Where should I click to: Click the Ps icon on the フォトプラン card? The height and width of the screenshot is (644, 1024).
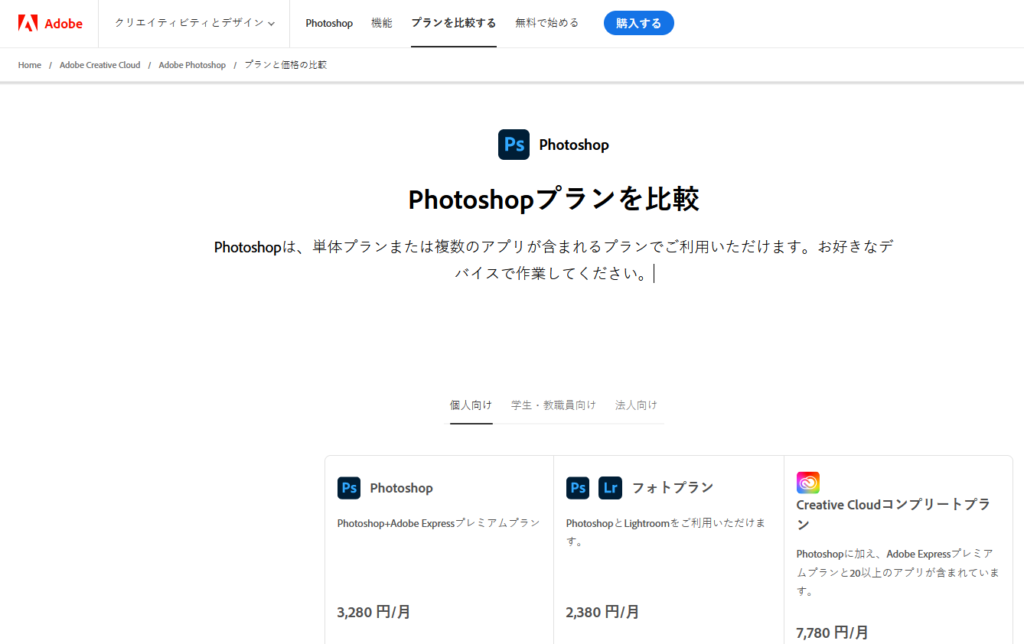pyautogui.click(x=577, y=487)
